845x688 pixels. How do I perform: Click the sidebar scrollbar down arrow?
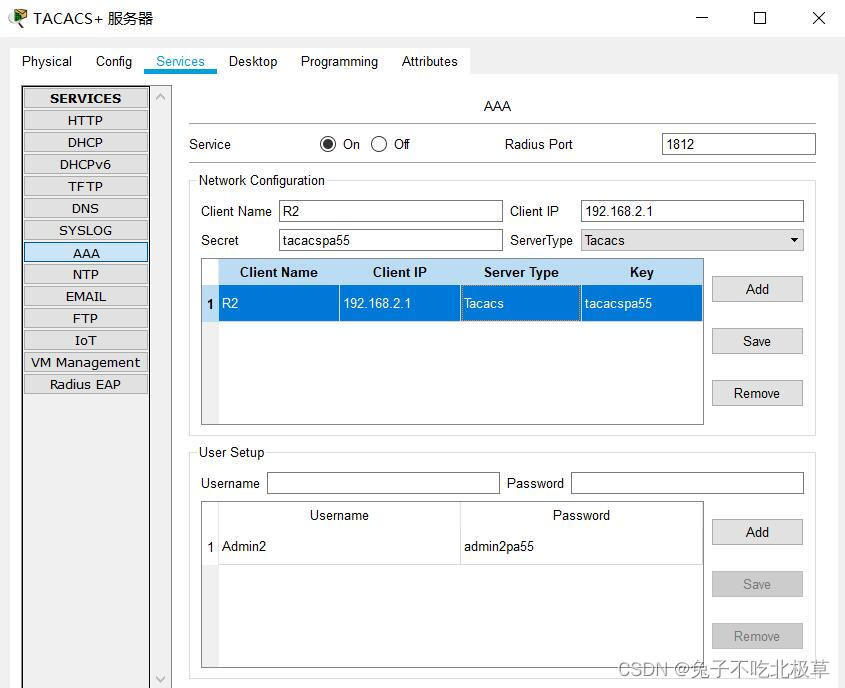160,678
